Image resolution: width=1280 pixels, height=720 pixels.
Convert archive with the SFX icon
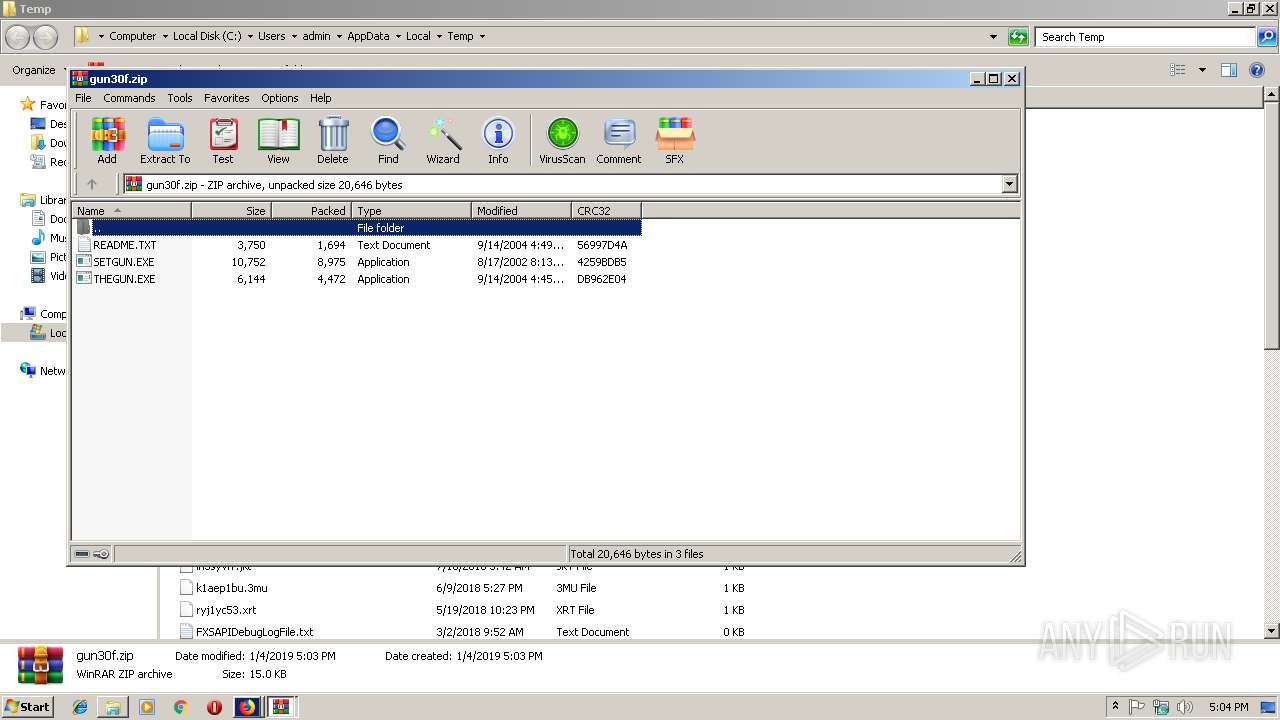(x=675, y=140)
